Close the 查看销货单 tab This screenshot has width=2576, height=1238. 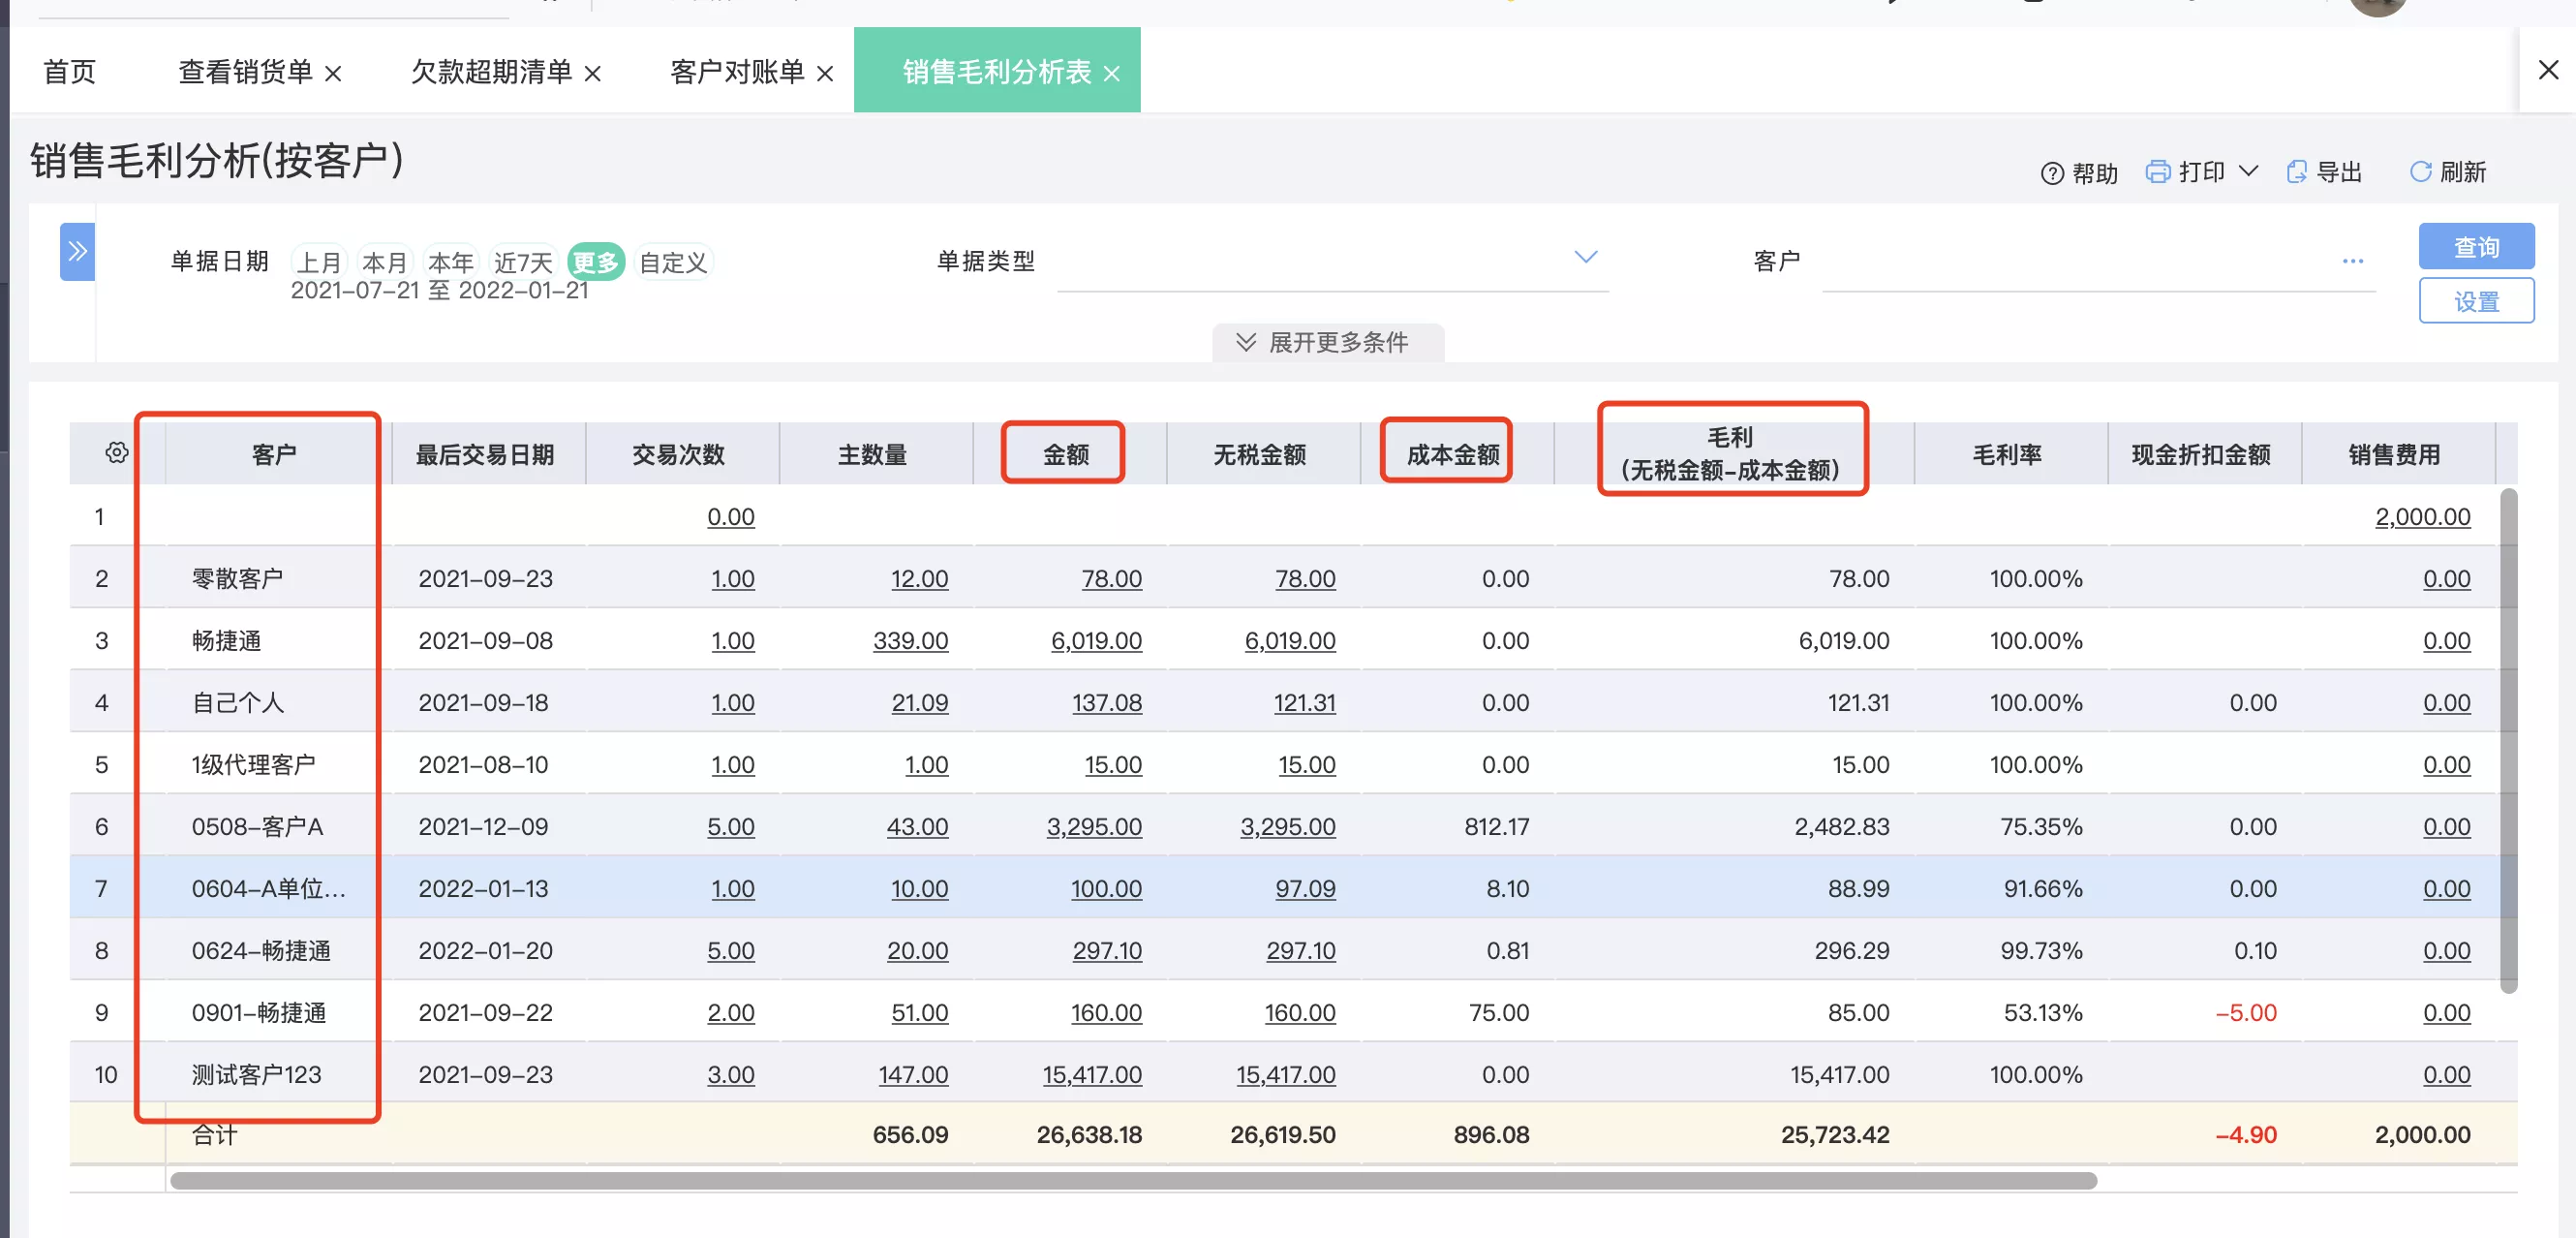[x=333, y=74]
